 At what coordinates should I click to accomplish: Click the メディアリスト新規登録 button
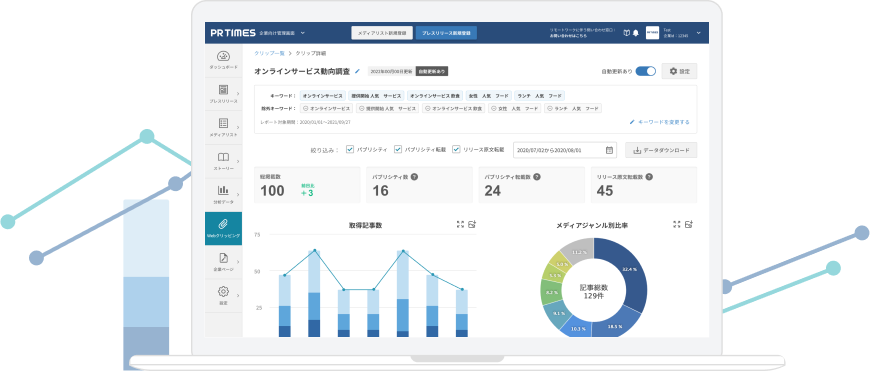click(382, 33)
